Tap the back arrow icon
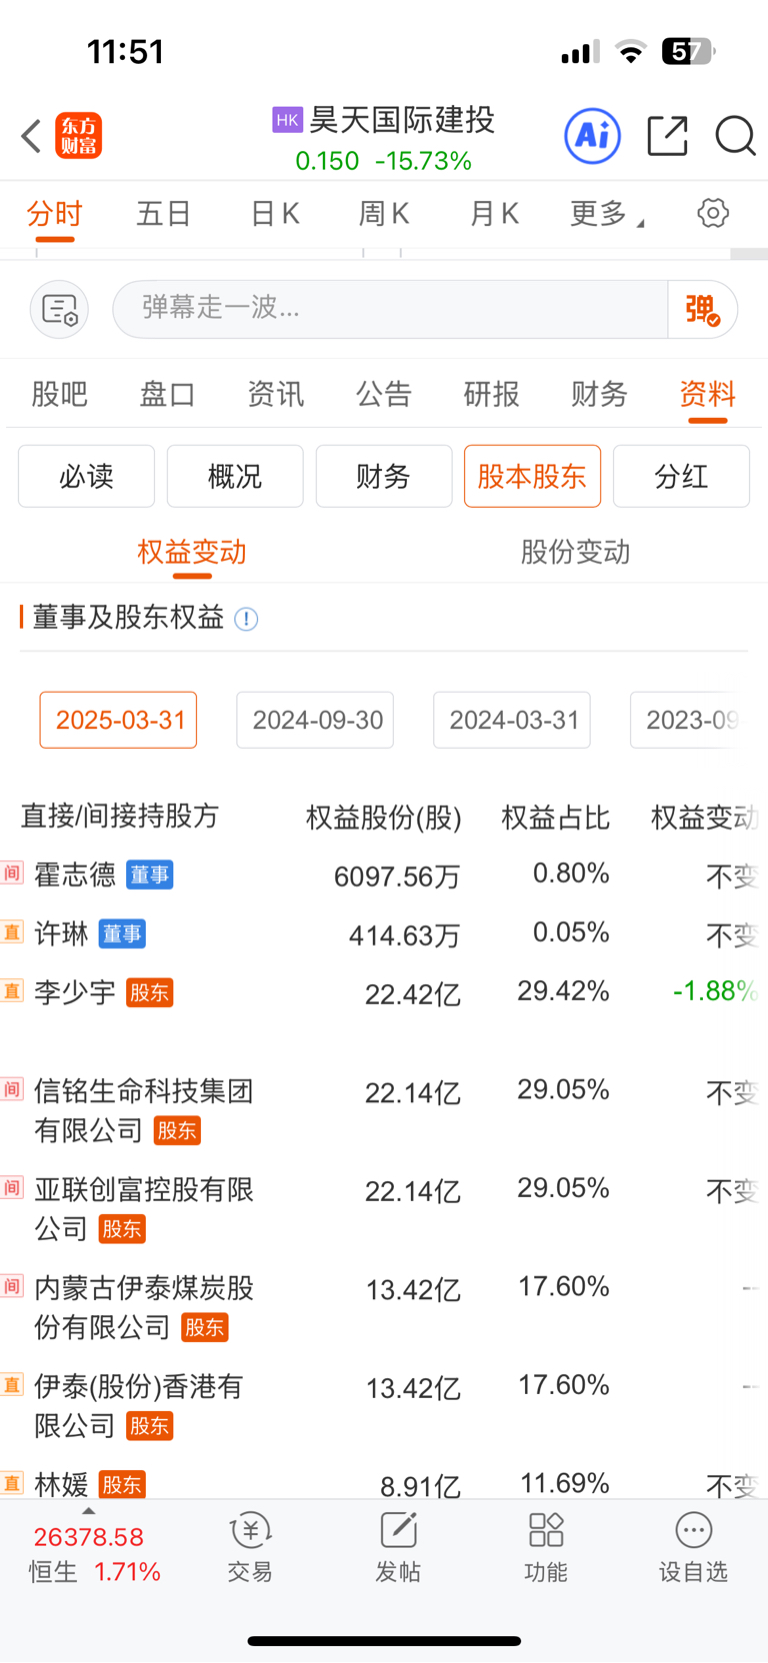The image size is (768, 1663). (x=31, y=136)
